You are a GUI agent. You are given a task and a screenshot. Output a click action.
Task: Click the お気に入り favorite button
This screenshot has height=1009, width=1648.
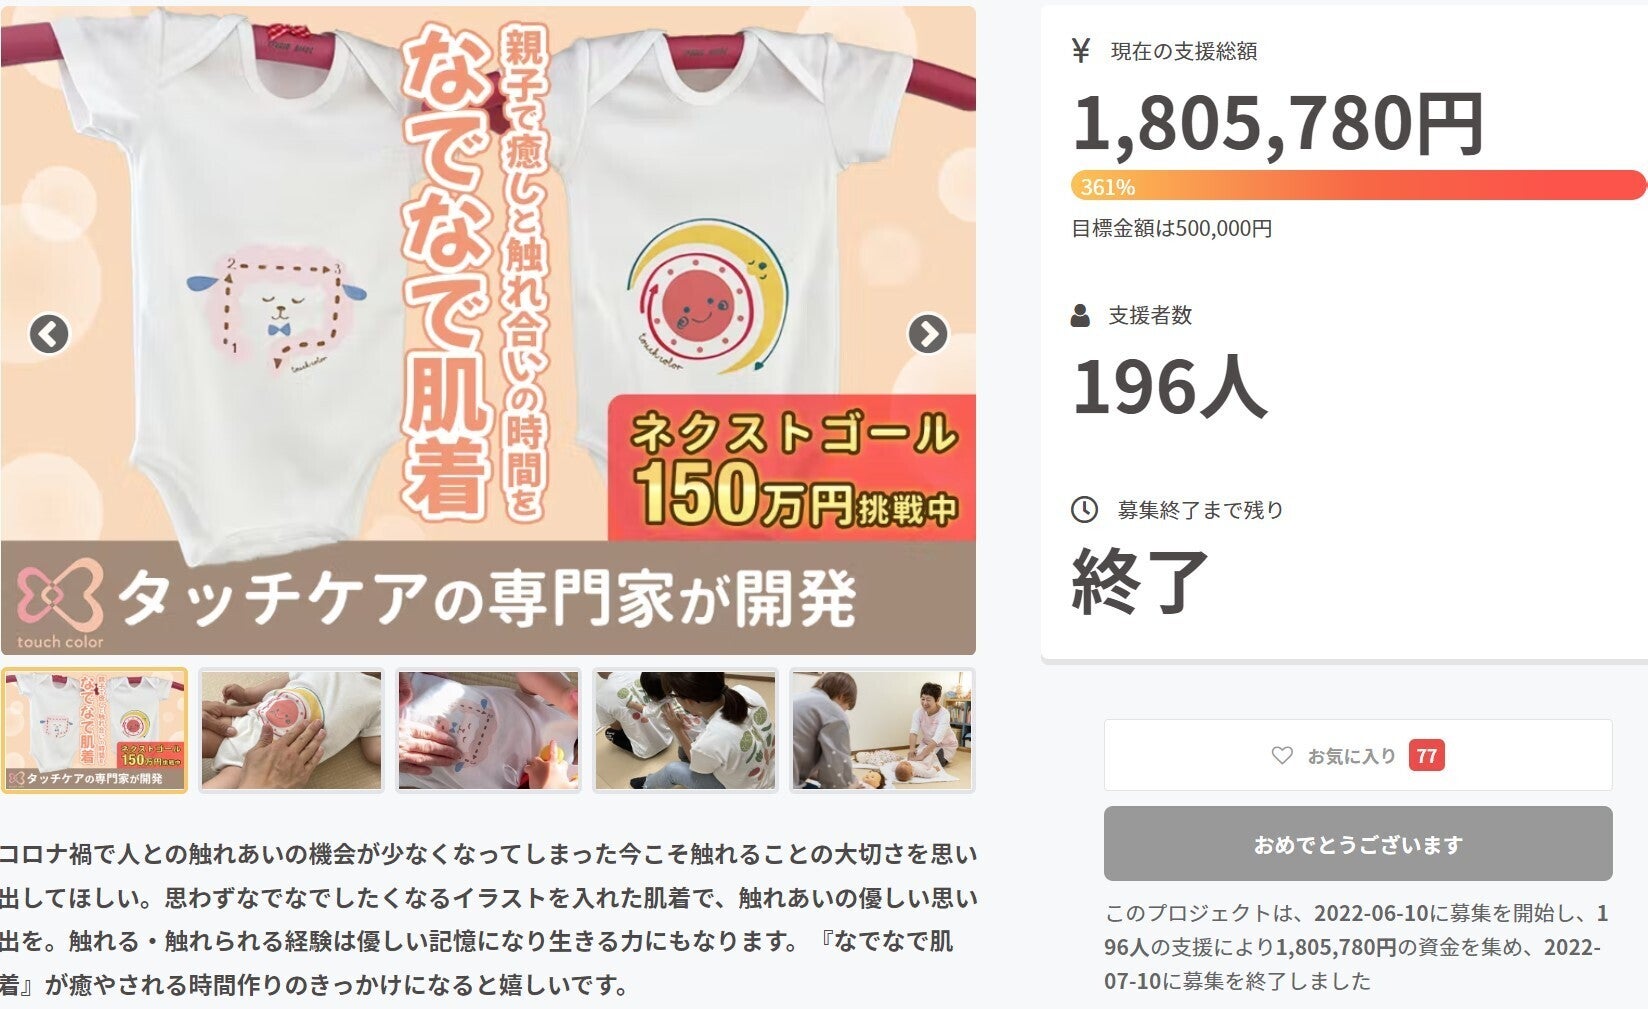pyautogui.click(x=1358, y=755)
